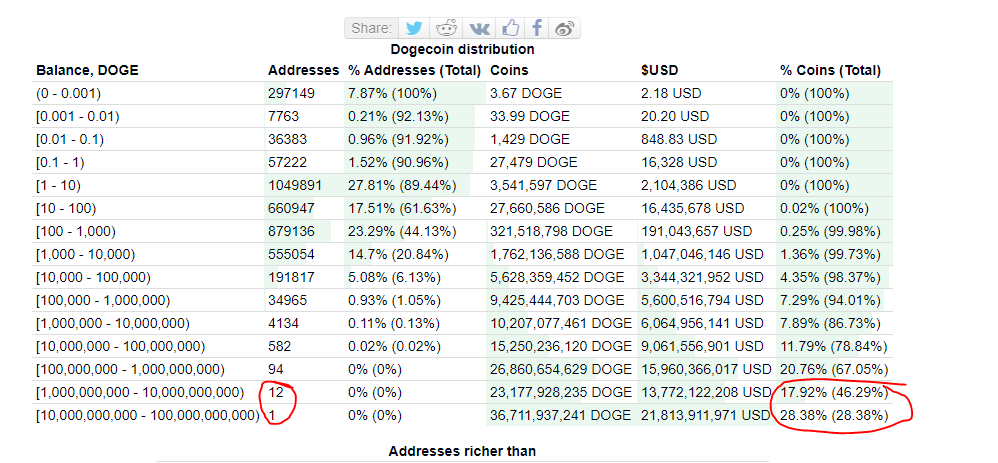The width and height of the screenshot is (998, 463).
Task: Click the "Share:" label
Action: tap(372, 28)
